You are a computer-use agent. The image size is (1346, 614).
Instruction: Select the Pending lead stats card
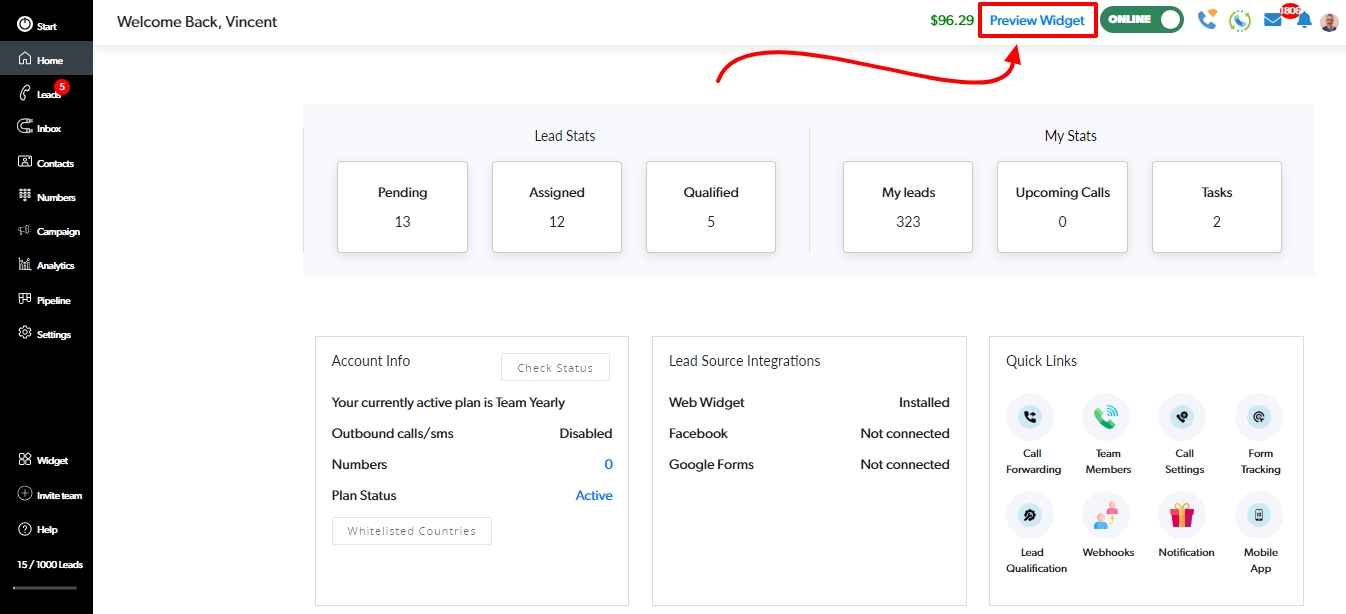tap(402, 207)
